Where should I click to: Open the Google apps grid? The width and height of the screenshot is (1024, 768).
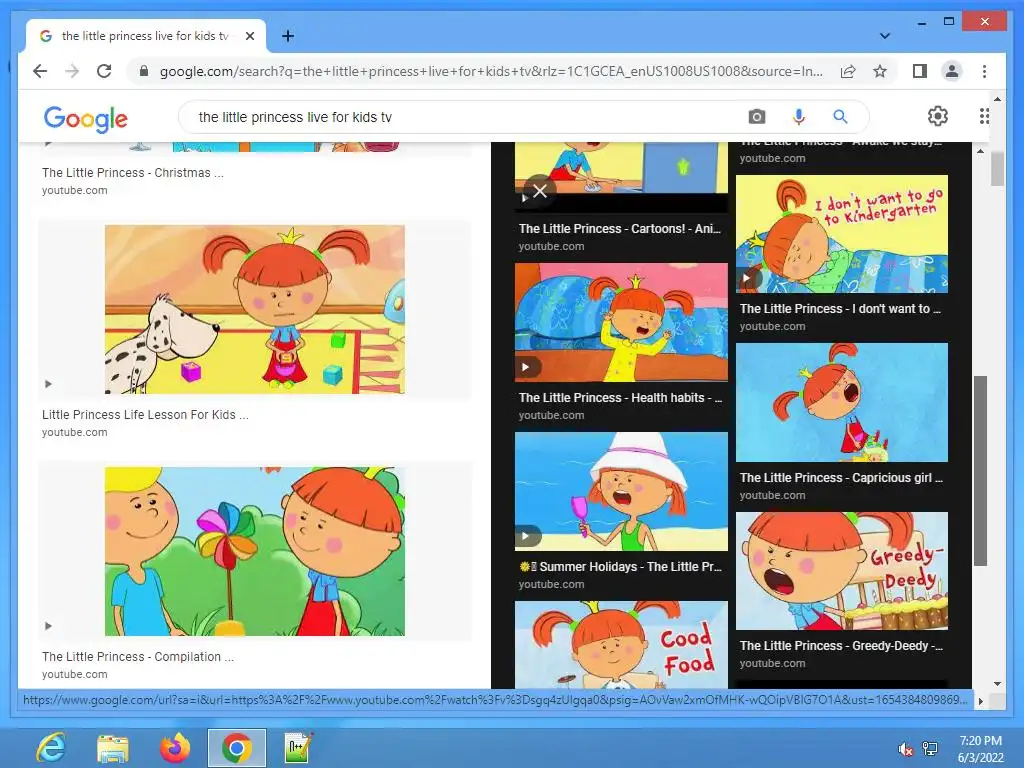(984, 116)
